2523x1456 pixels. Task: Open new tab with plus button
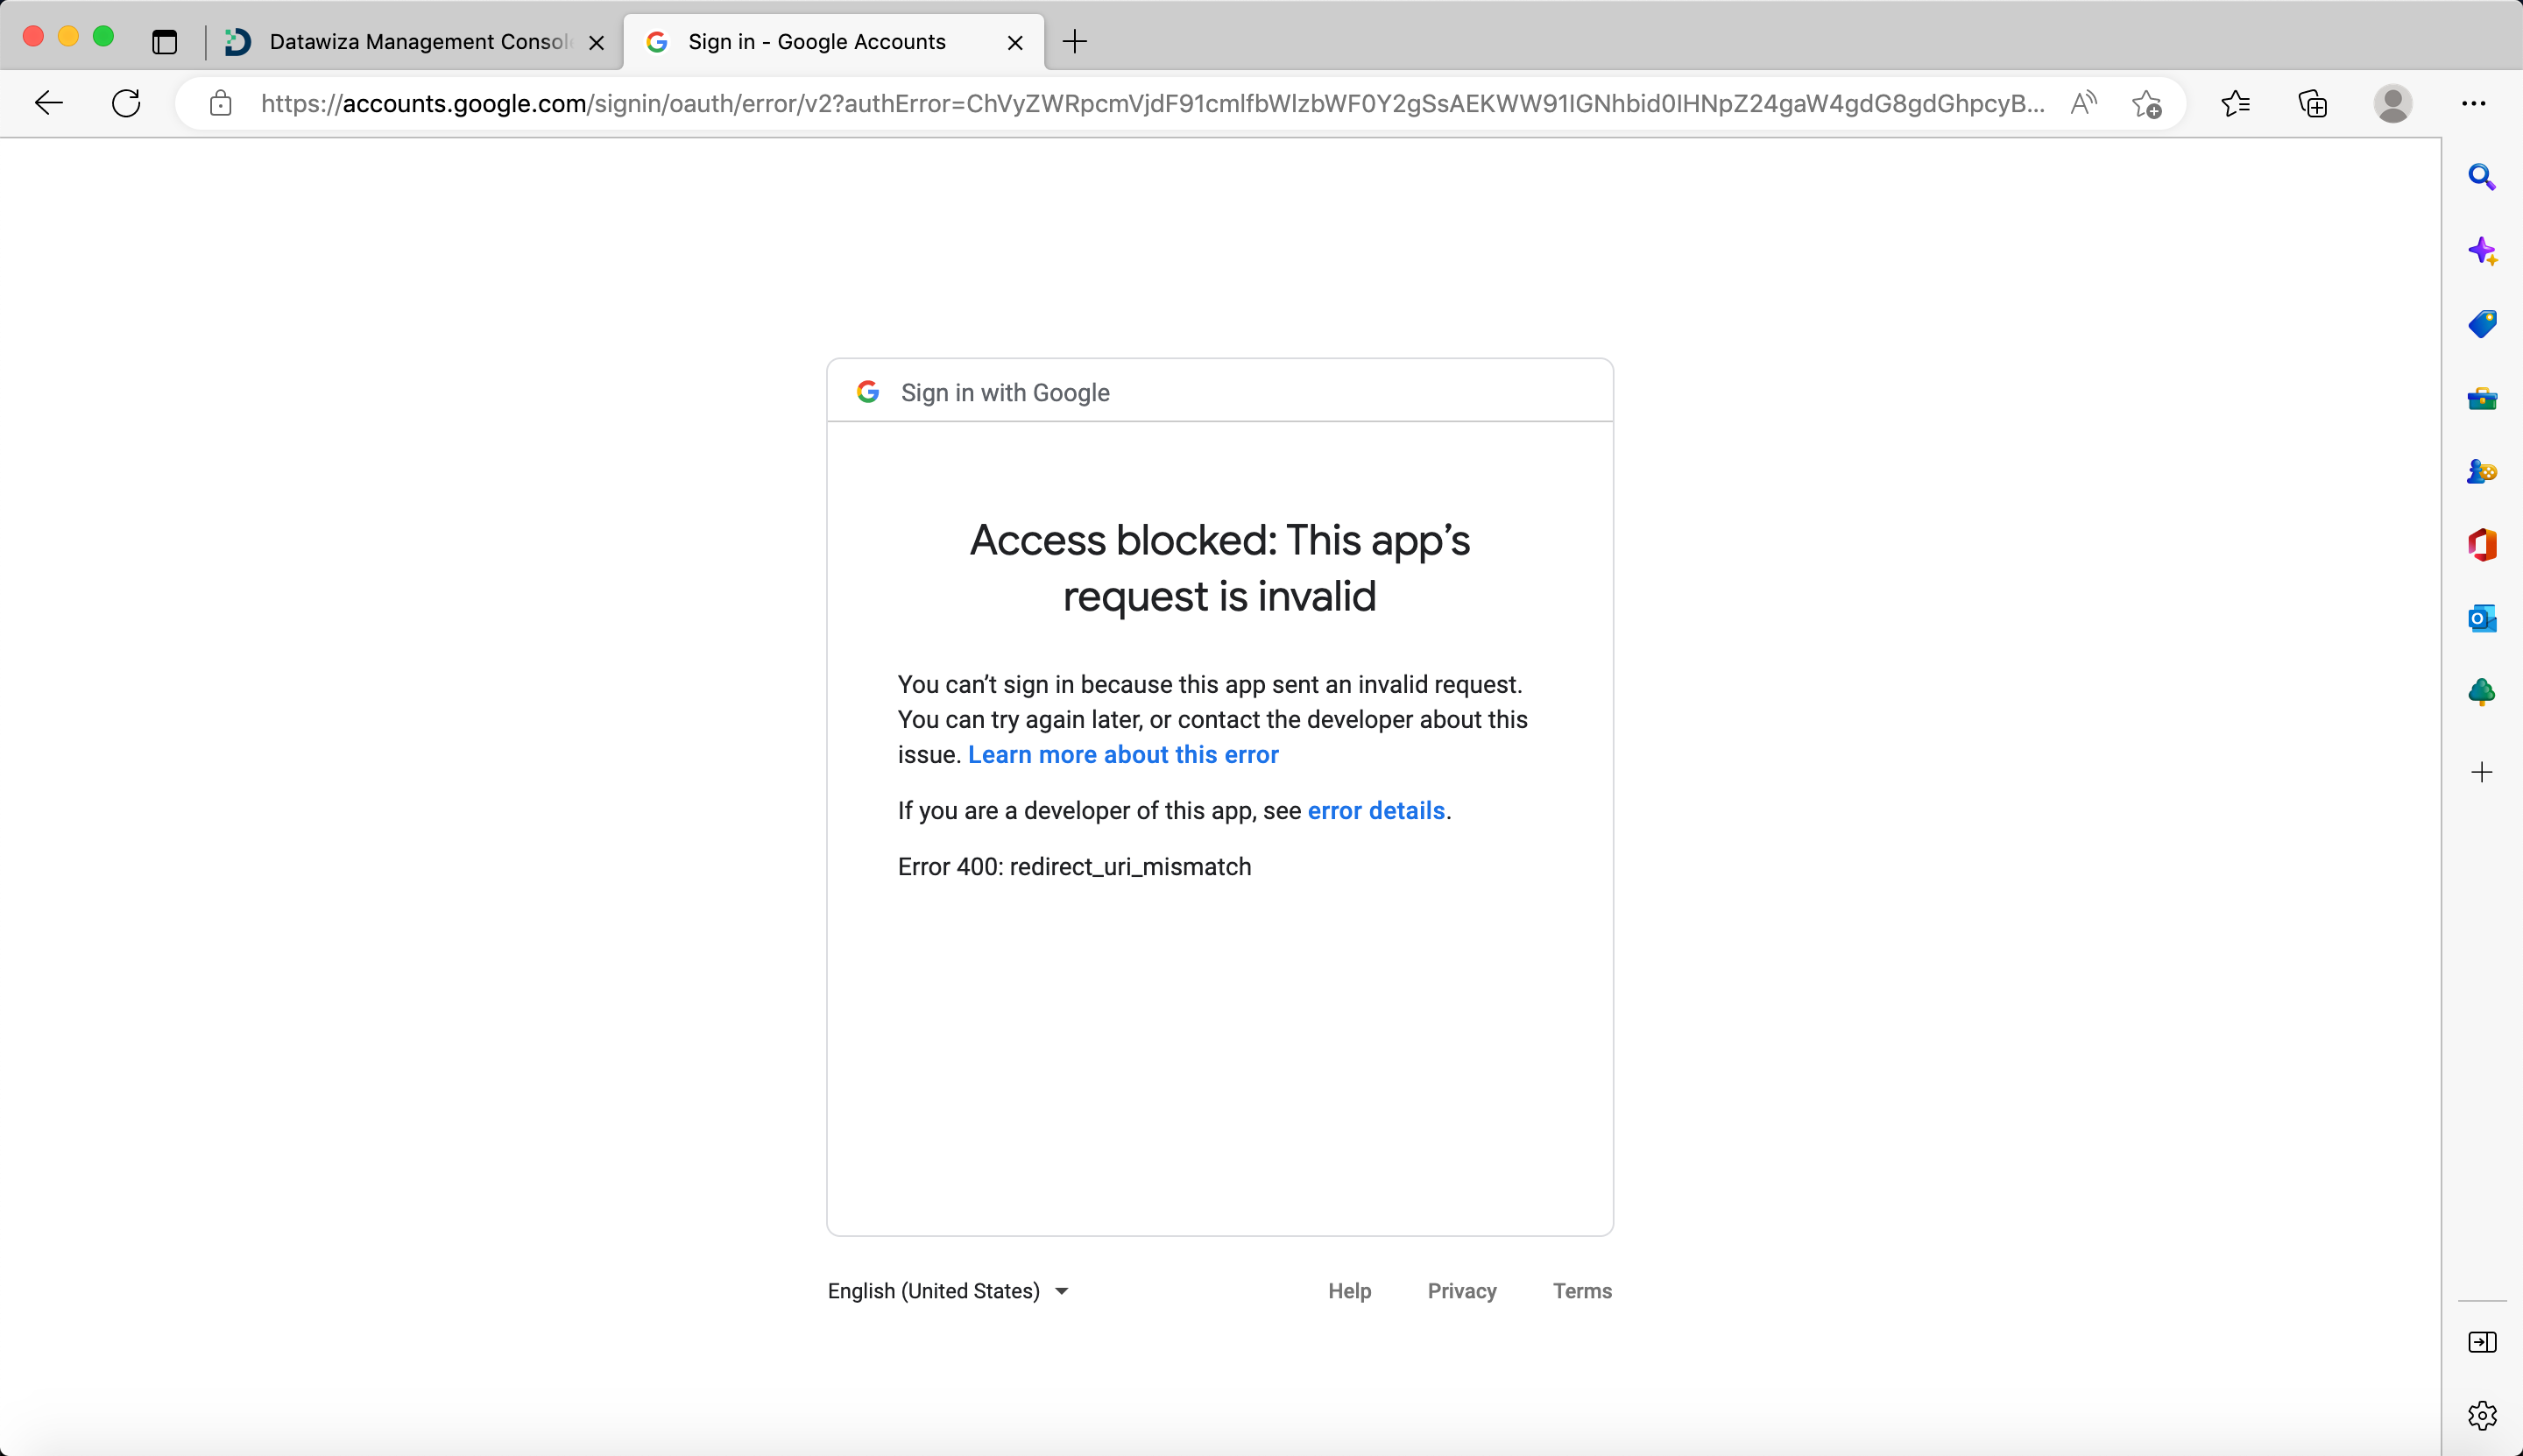click(x=1074, y=41)
